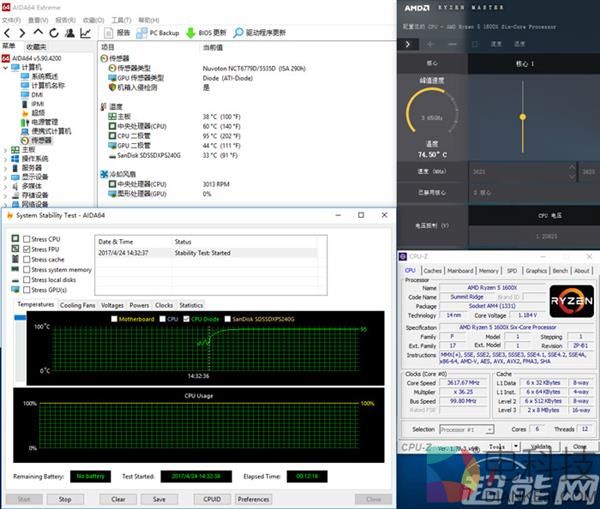600x509 pixels.
Task: Open stability test Preferences
Action: [x=253, y=499]
